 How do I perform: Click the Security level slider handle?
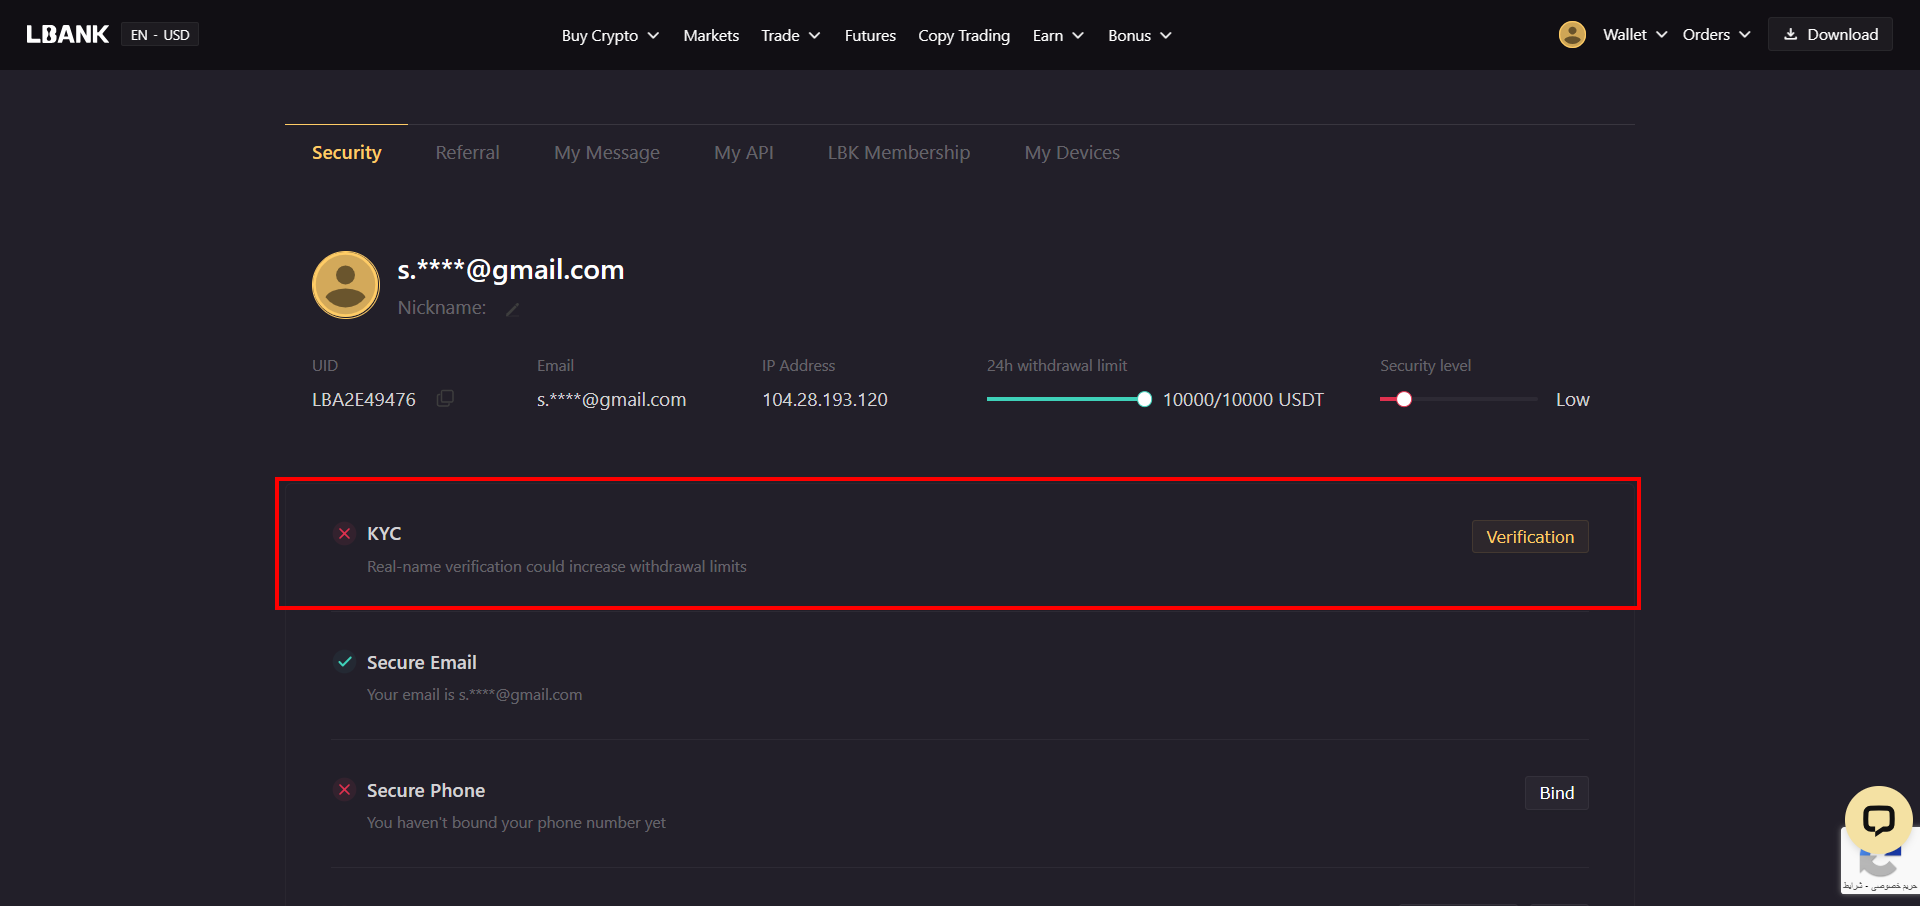click(x=1404, y=399)
